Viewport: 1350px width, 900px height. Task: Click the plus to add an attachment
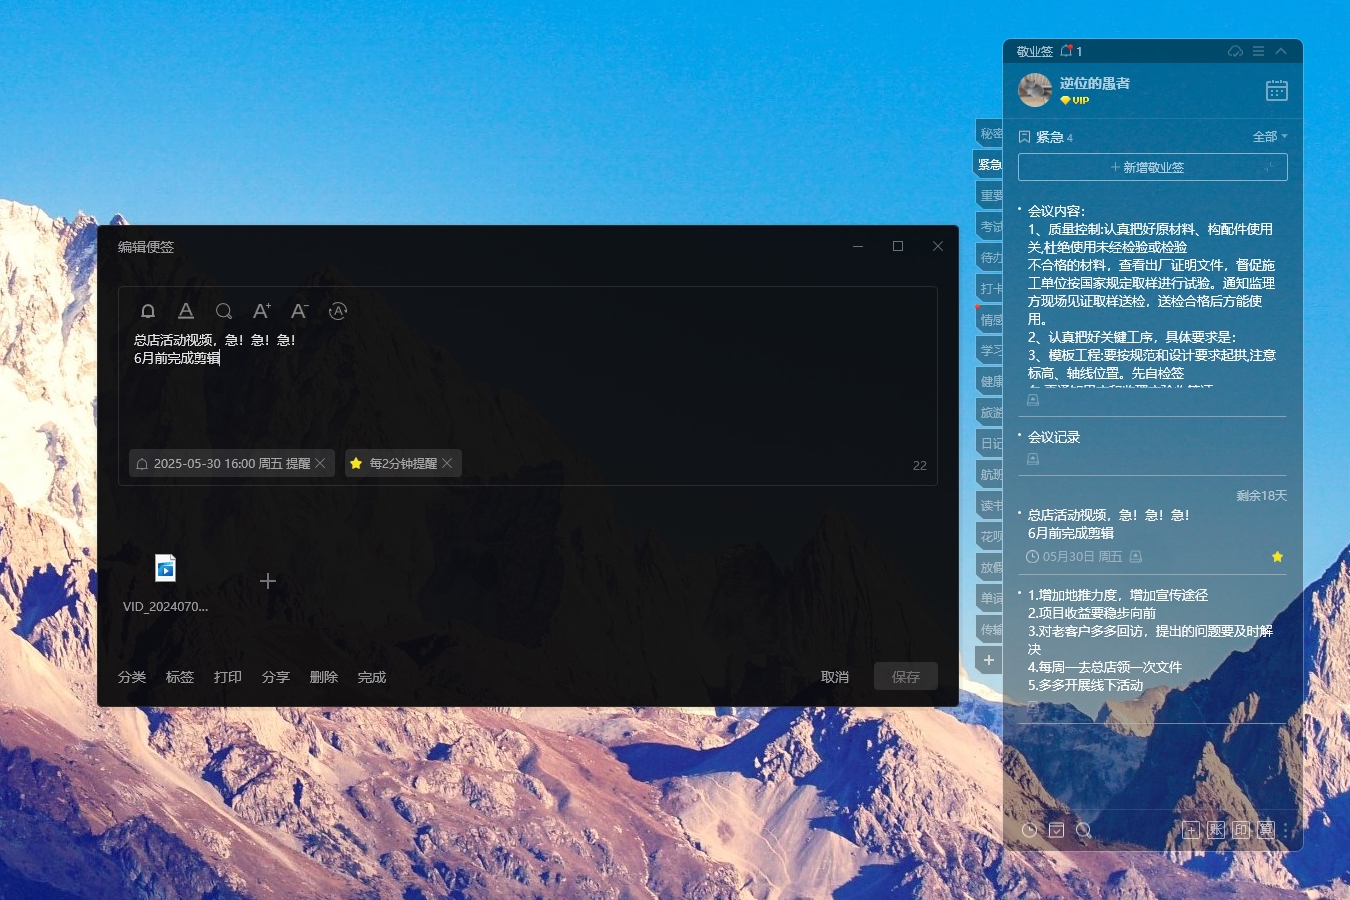point(268,581)
